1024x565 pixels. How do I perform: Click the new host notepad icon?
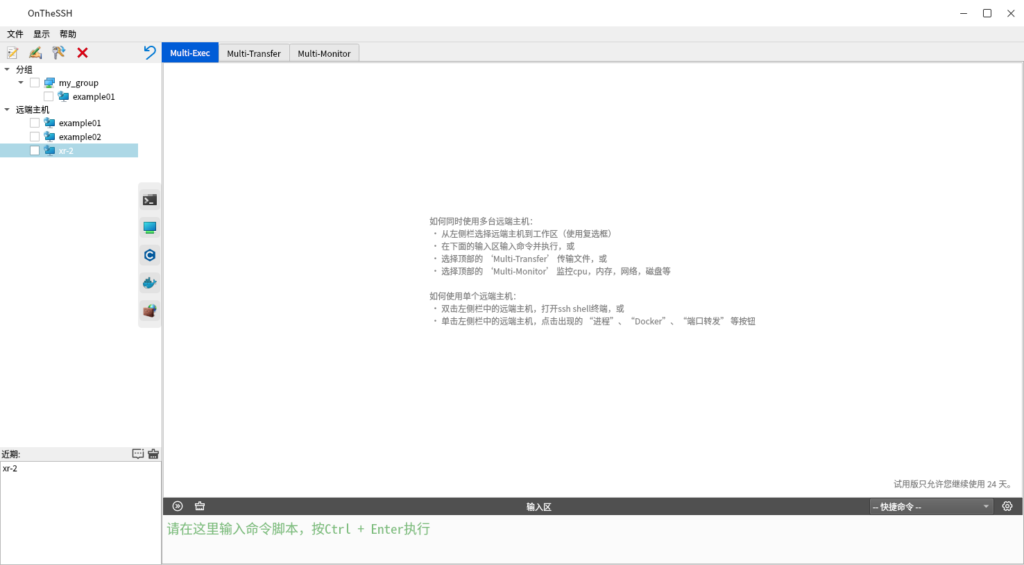(12, 52)
